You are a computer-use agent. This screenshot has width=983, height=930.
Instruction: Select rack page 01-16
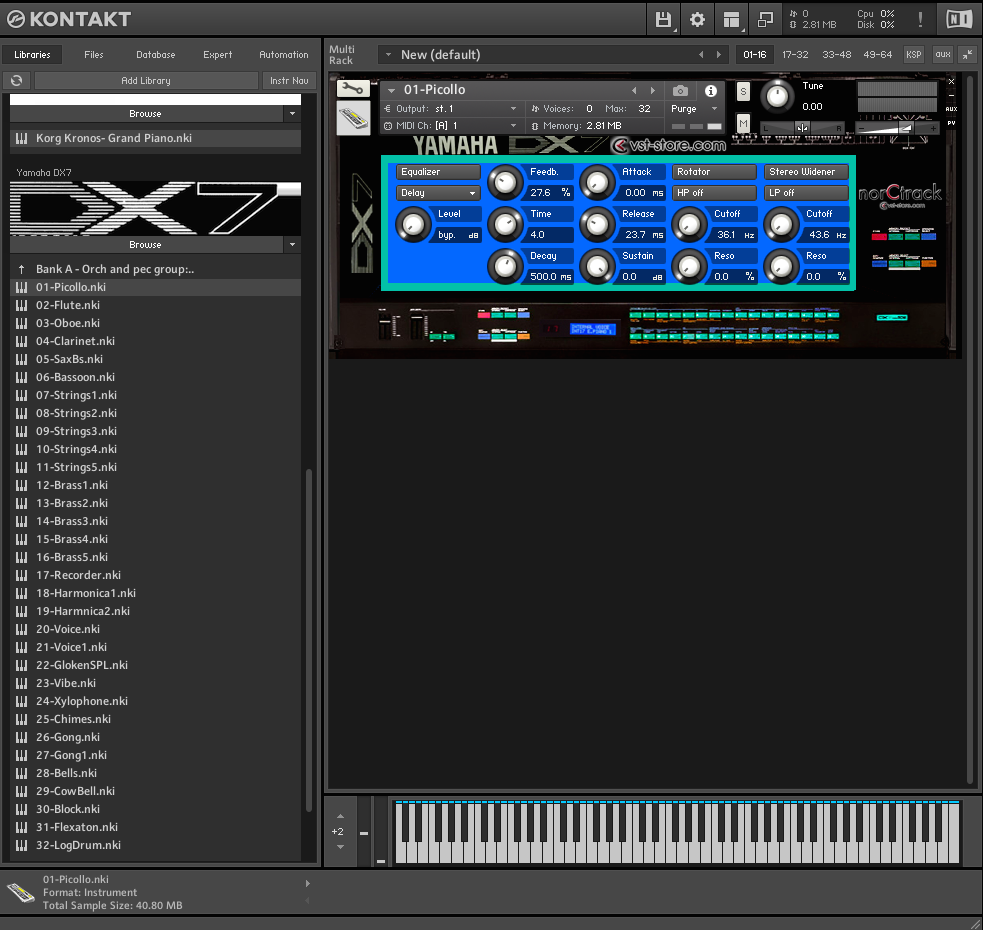point(755,55)
